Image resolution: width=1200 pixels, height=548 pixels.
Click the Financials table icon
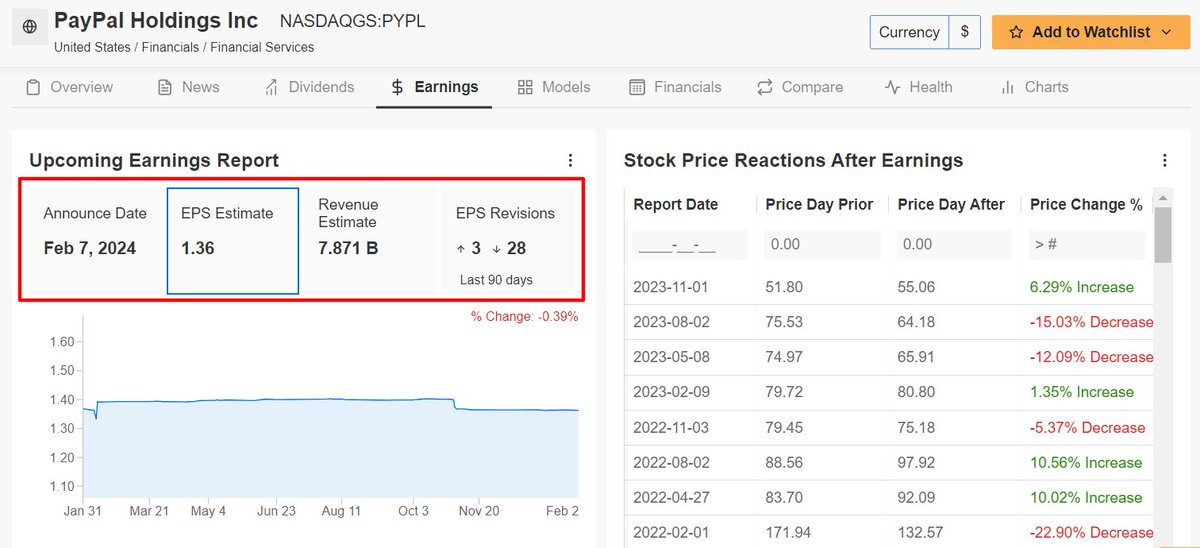click(x=637, y=87)
